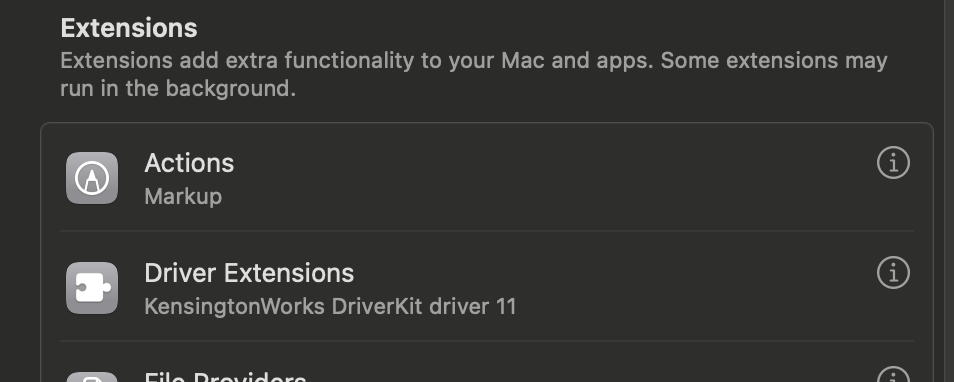
Task: Click the KensingtonWorks DriverKit driver 11 subtitle
Action: [330, 307]
